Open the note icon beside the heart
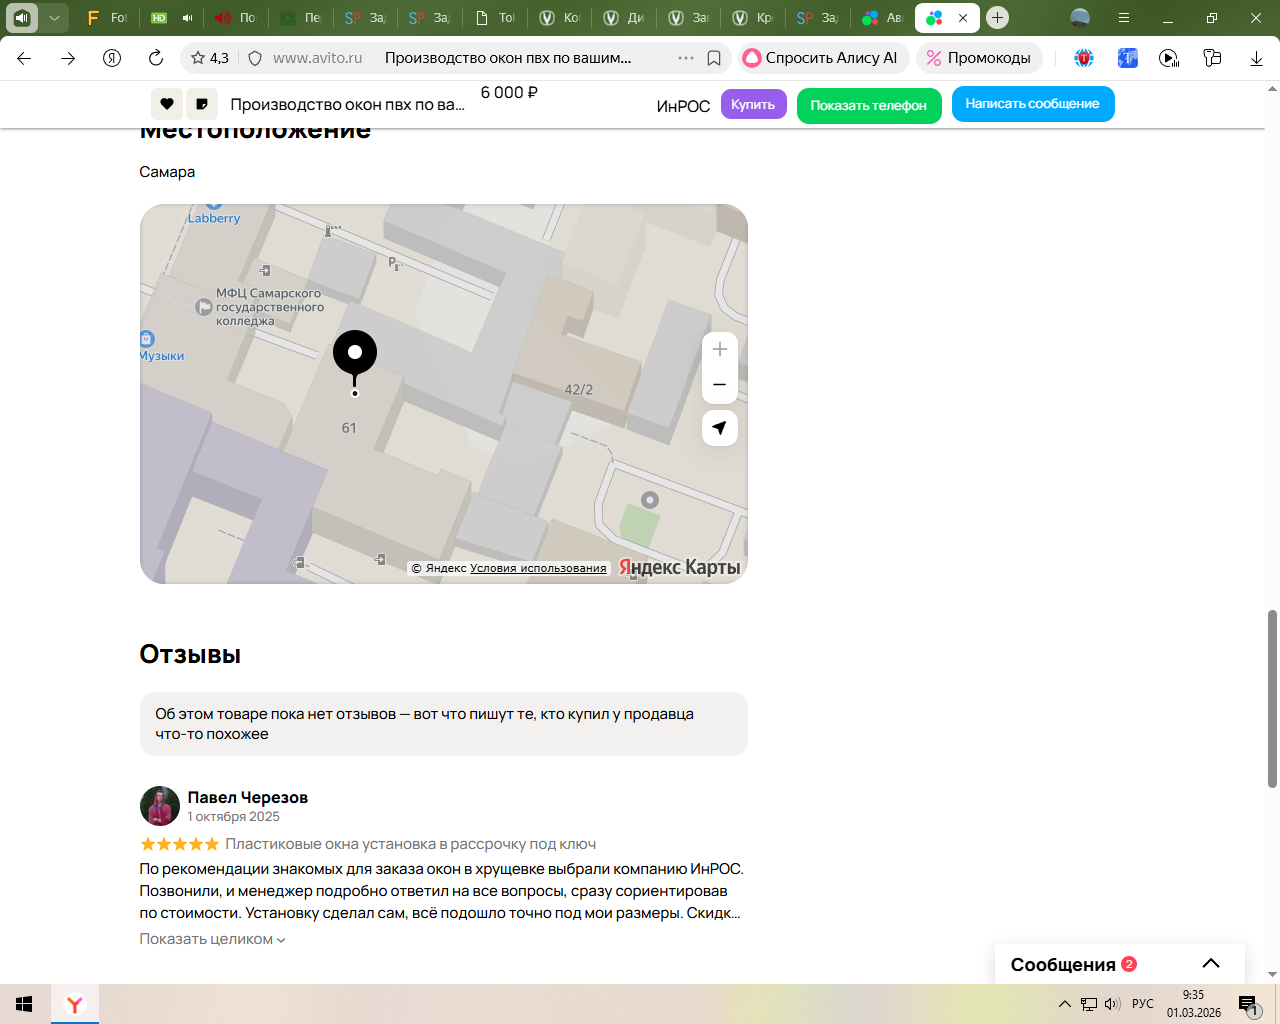This screenshot has height=1024, width=1280. 202,104
